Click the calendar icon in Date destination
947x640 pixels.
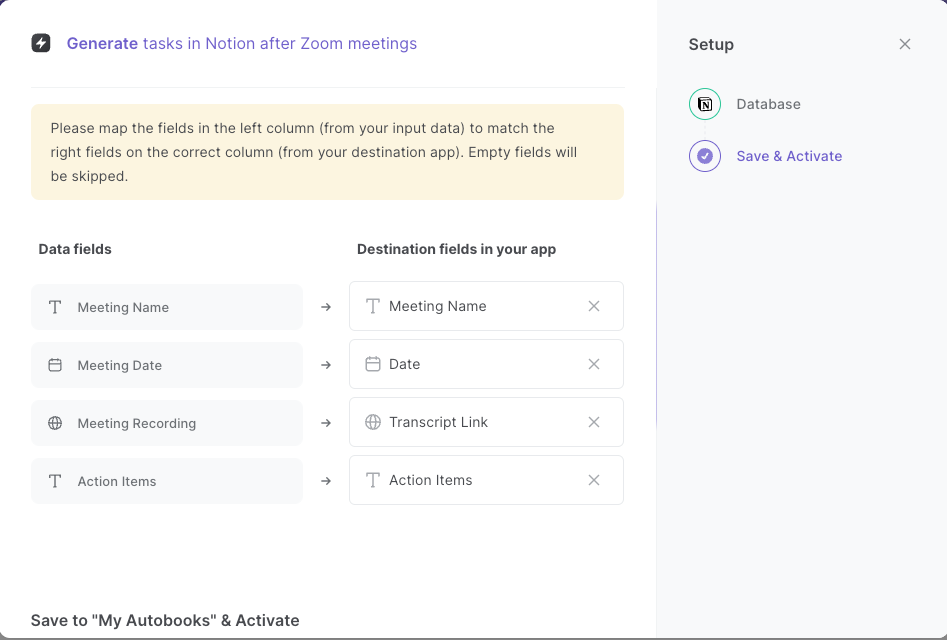(x=373, y=364)
